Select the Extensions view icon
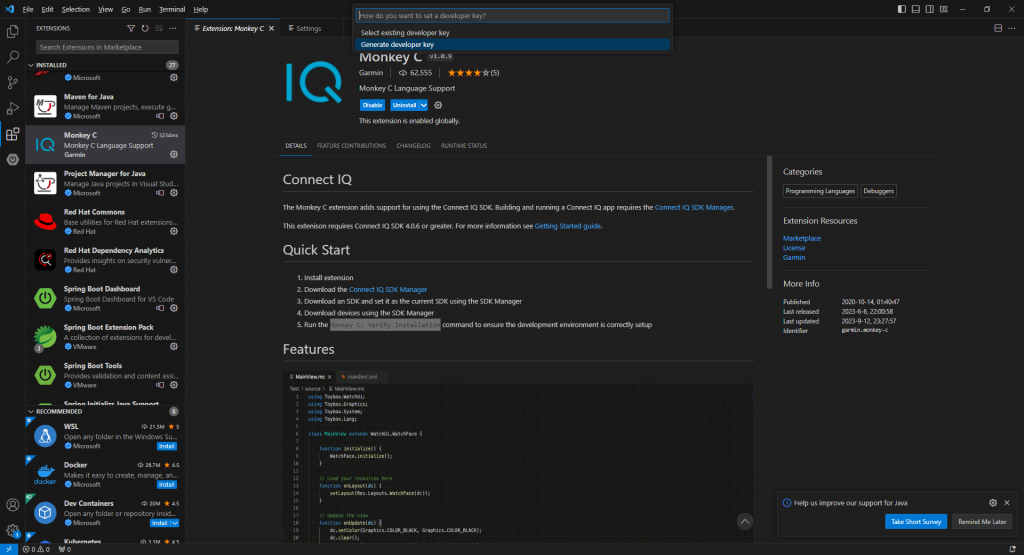1024x555 pixels. [12, 135]
